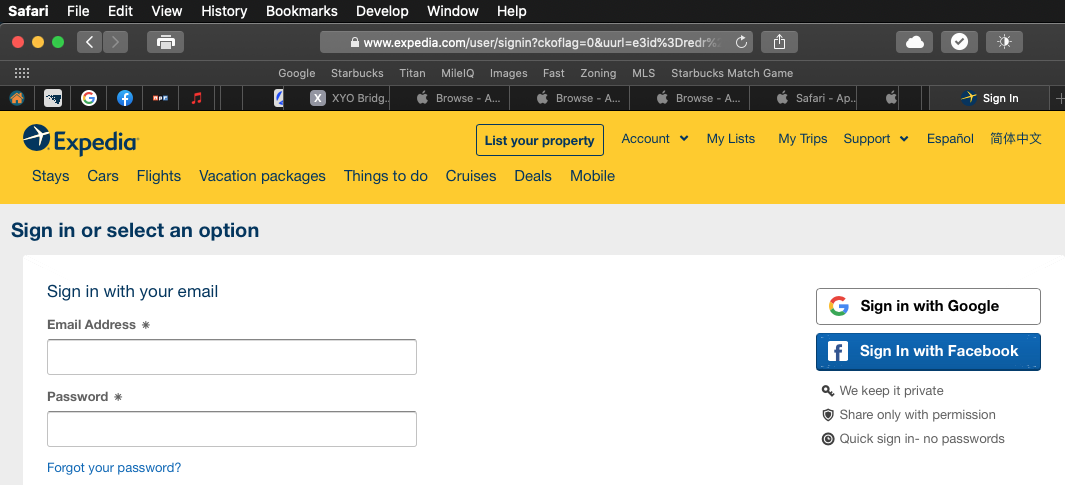Screen dimensions: 1065x485
Task: Open the Develop menu
Action: click(382, 11)
